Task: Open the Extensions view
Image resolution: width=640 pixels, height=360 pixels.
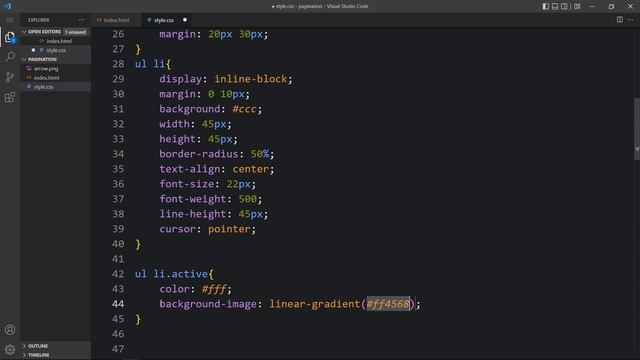Action: click(x=10, y=97)
